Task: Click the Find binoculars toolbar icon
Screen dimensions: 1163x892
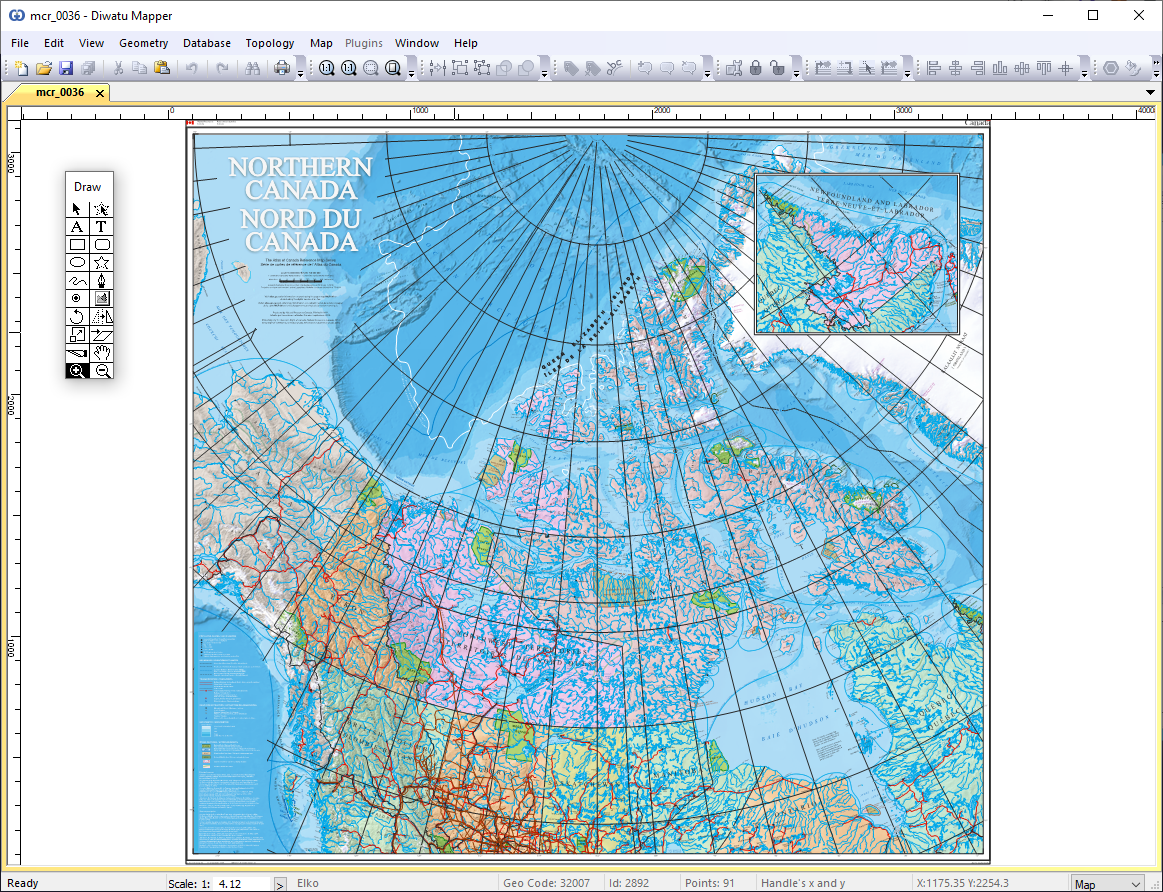Action: click(x=254, y=67)
